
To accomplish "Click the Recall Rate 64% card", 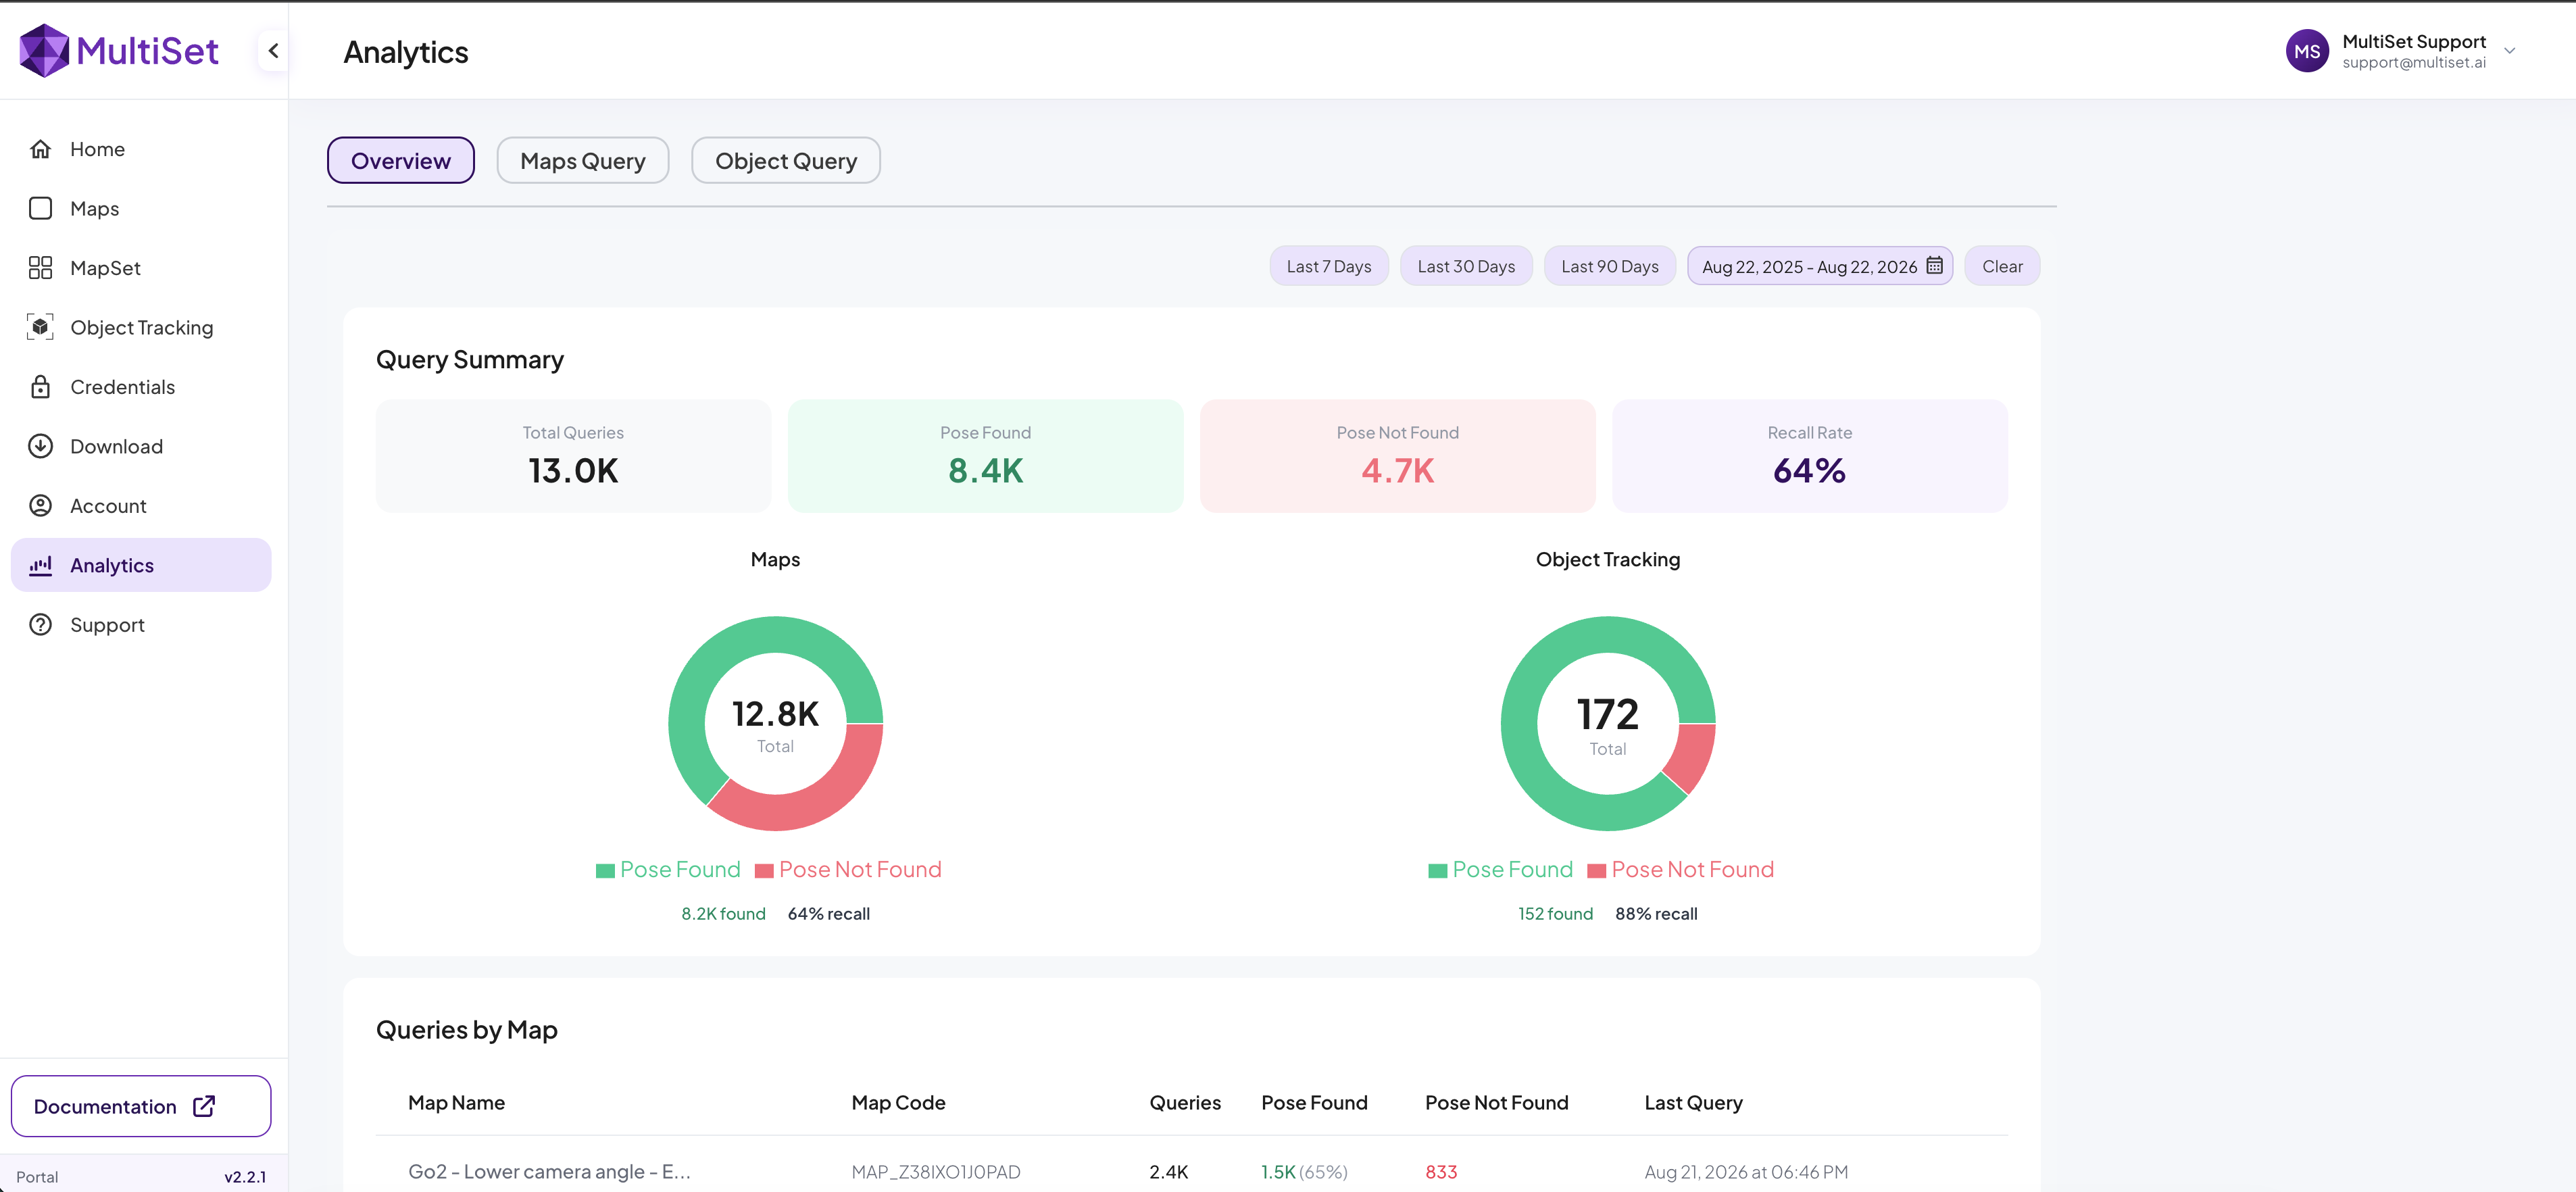I will (x=1810, y=456).
